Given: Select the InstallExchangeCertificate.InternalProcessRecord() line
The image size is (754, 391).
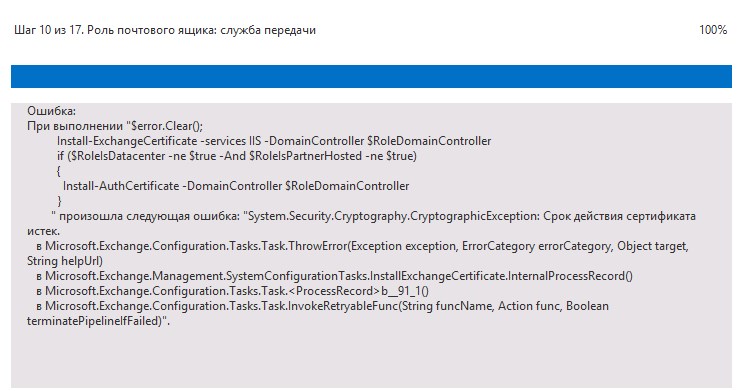Looking at the screenshot, I should [x=334, y=276].
